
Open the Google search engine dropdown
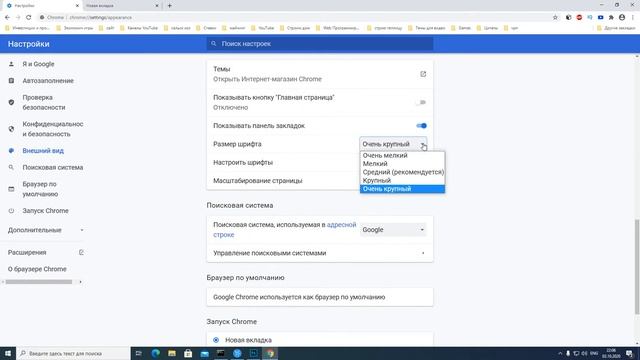[393, 230]
